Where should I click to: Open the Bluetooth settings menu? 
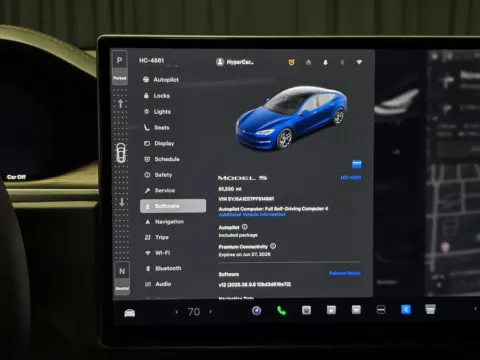(163, 268)
